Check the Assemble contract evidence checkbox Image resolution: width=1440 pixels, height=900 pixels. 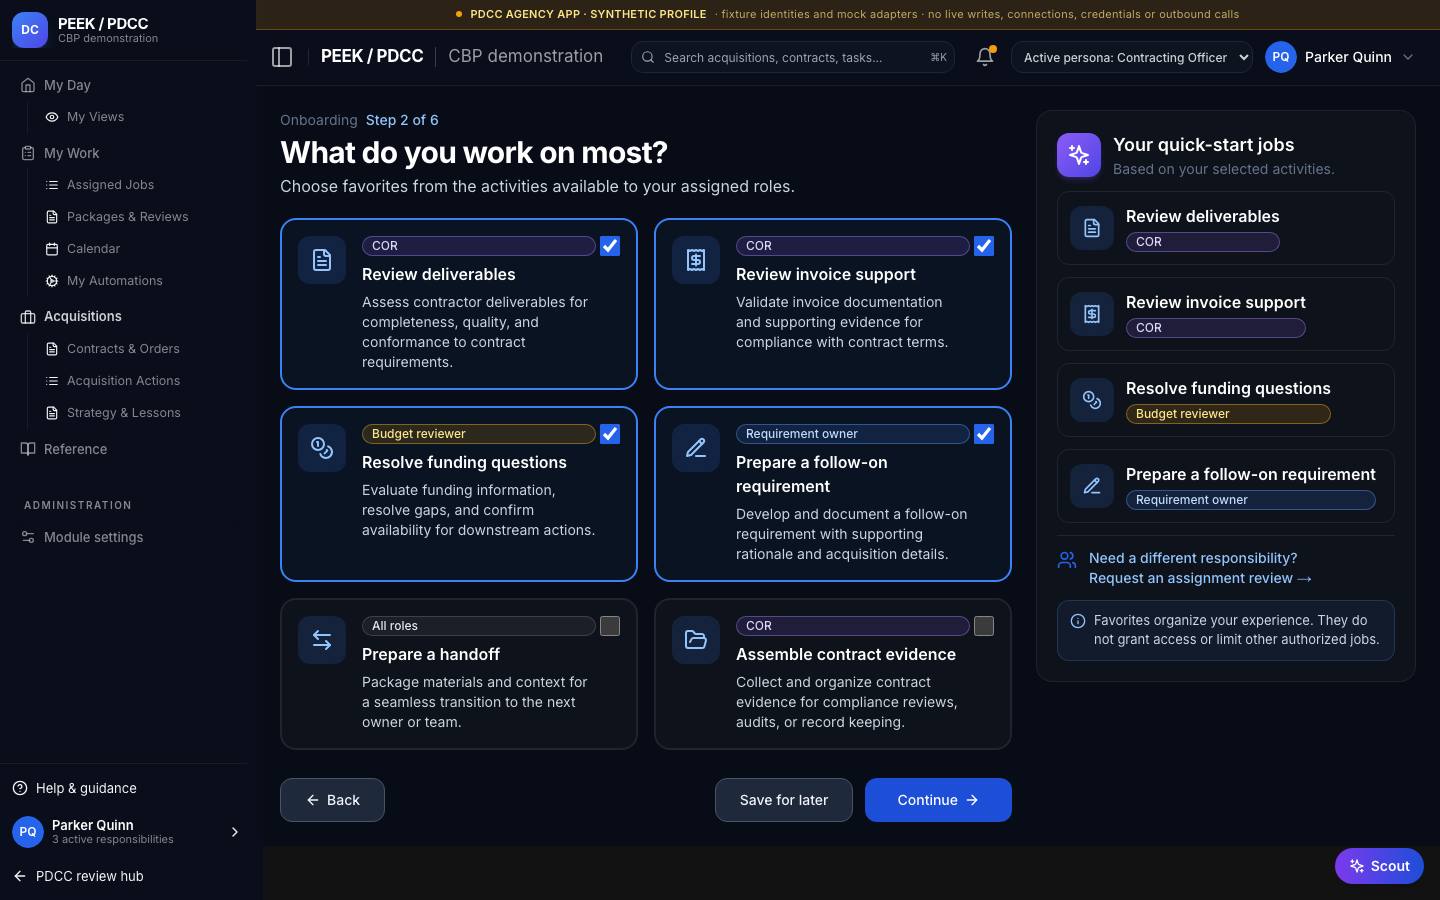tap(984, 626)
